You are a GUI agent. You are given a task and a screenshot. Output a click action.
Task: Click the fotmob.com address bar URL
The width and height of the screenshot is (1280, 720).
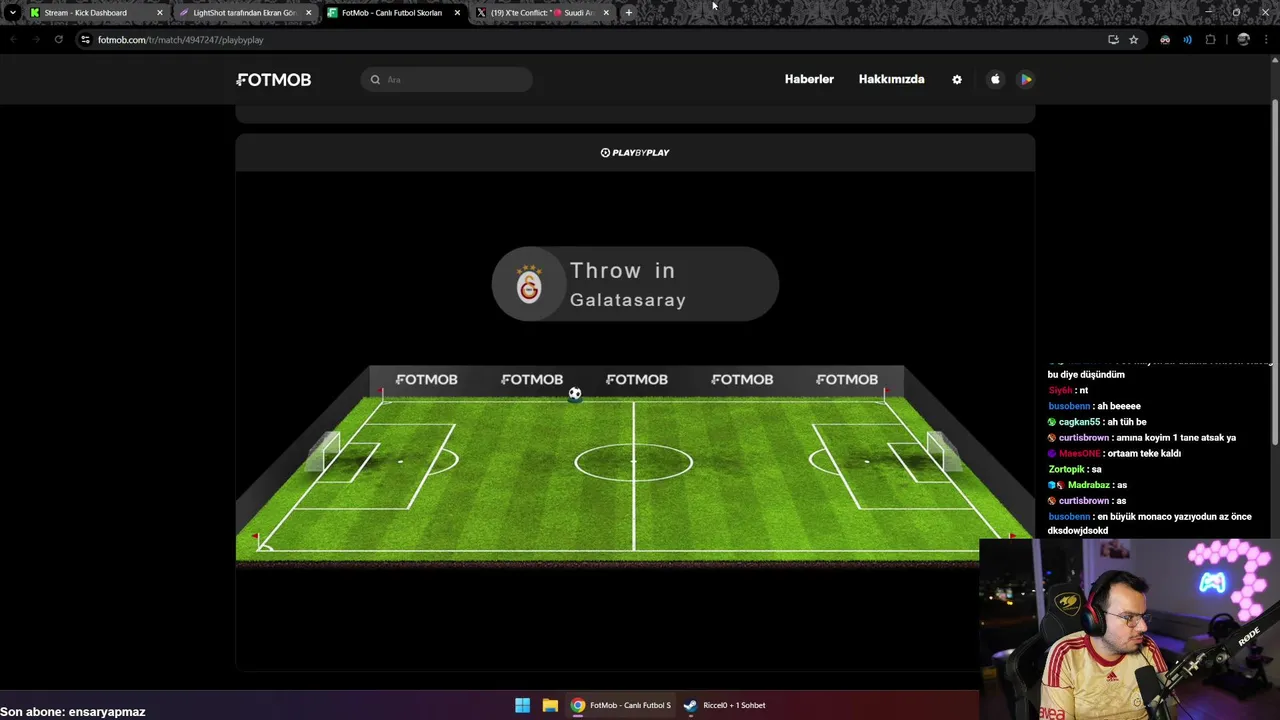pyautogui.click(x=181, y=40)
